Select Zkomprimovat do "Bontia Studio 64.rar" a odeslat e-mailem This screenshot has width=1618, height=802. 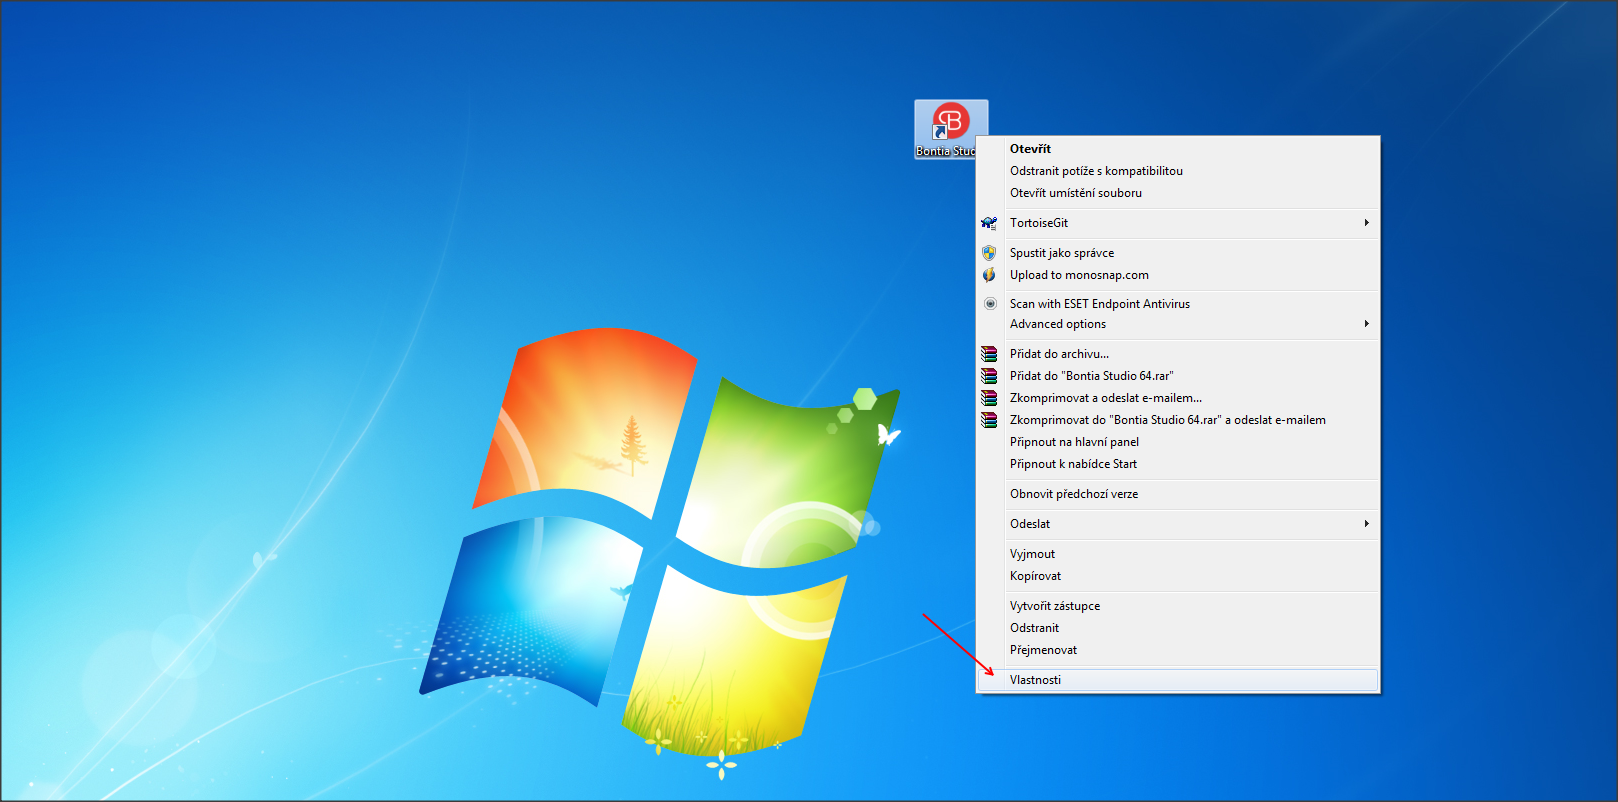click(1178, 420)
